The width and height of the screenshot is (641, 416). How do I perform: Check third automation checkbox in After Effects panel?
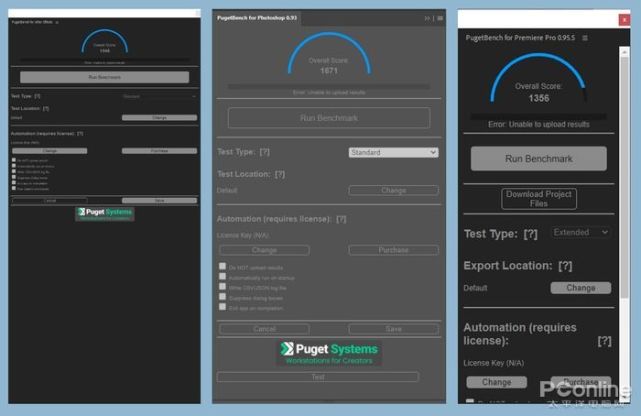pos(14,172)
